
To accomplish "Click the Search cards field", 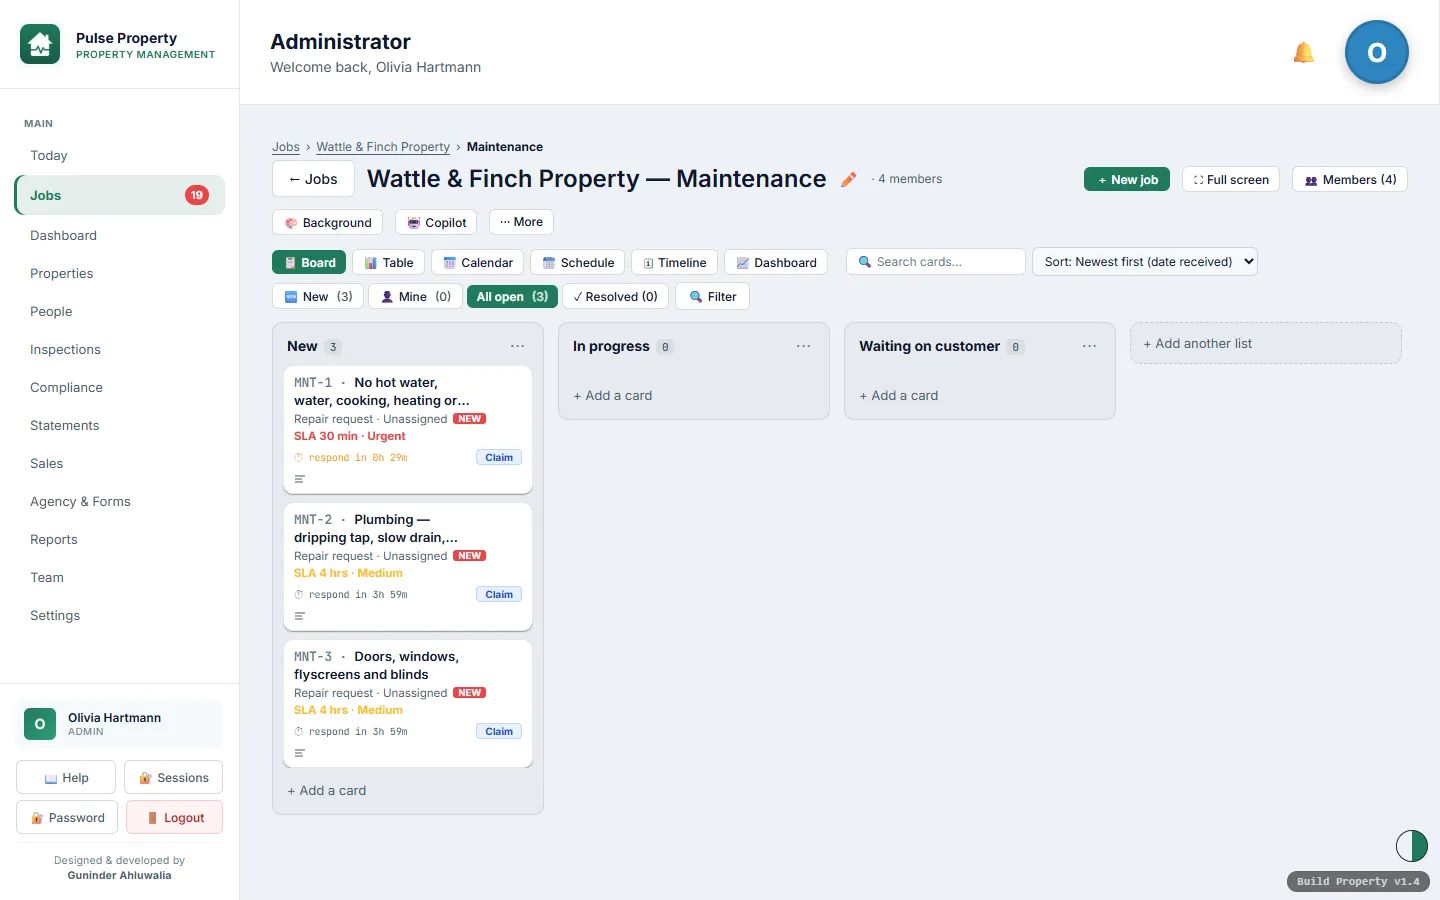I will (x=936, y=262).
